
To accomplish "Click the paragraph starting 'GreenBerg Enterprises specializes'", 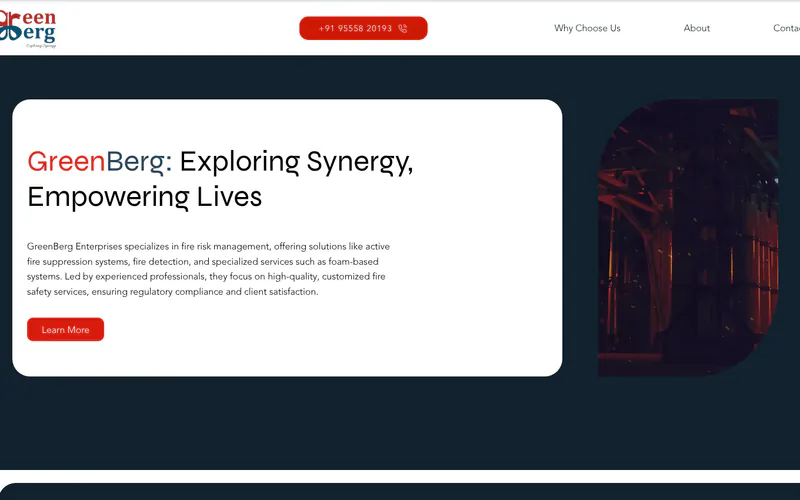I will click(209, 269).
